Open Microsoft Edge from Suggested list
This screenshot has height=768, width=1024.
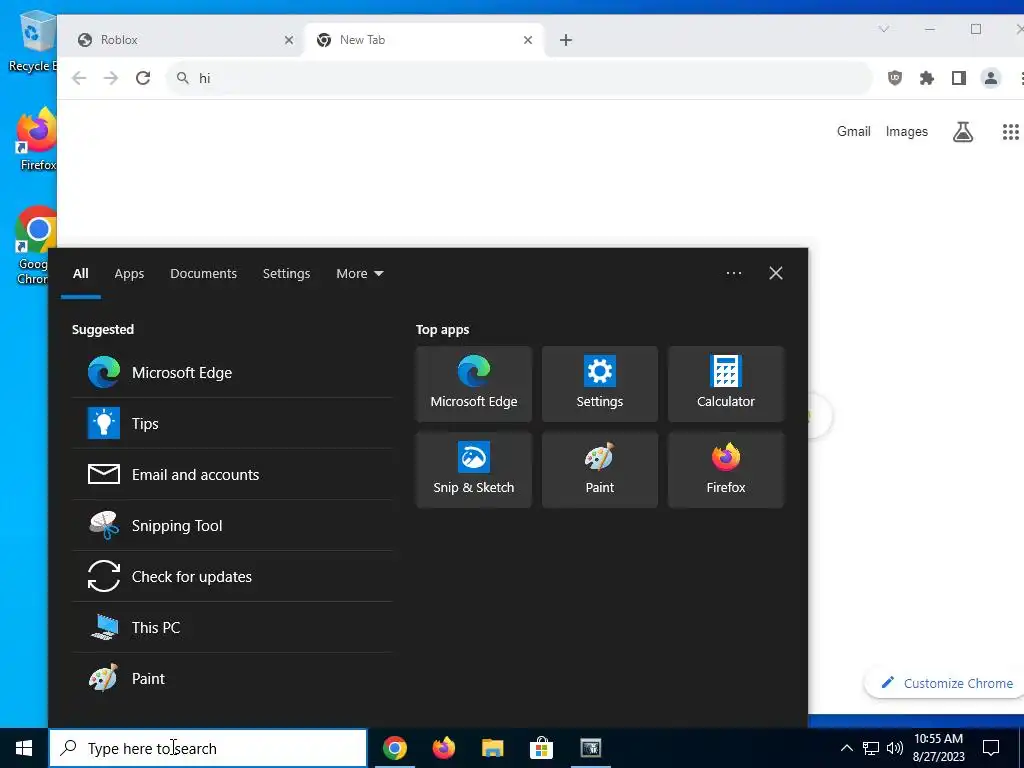coord(232,372)
